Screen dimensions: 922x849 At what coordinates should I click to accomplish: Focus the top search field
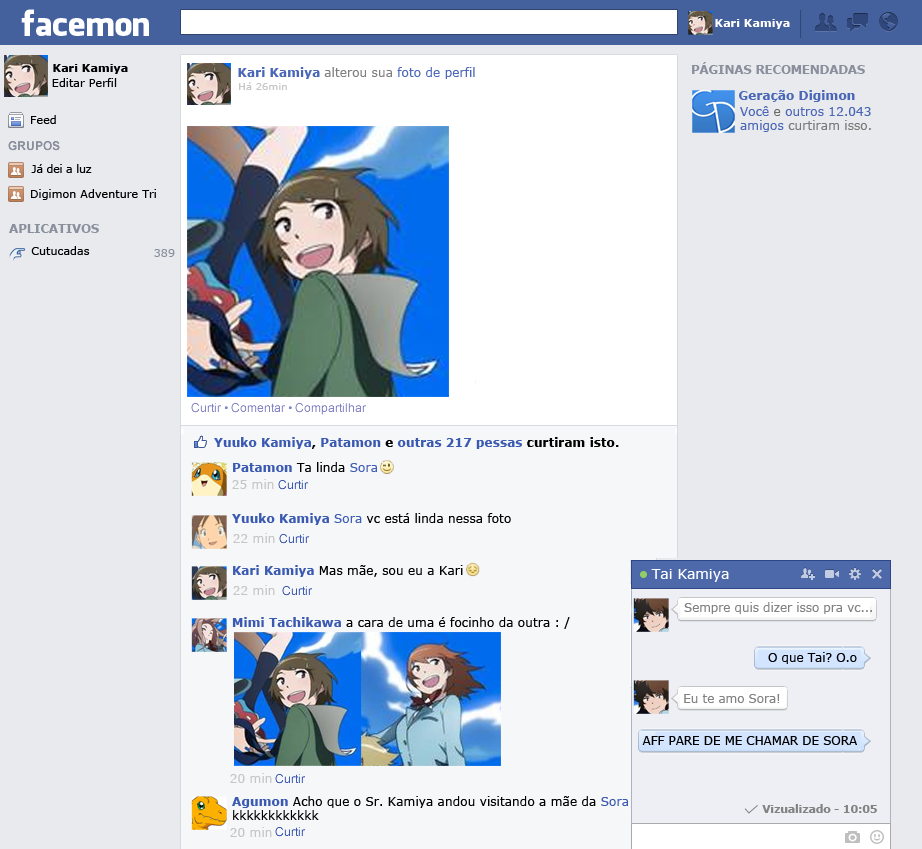coord(429,22)
